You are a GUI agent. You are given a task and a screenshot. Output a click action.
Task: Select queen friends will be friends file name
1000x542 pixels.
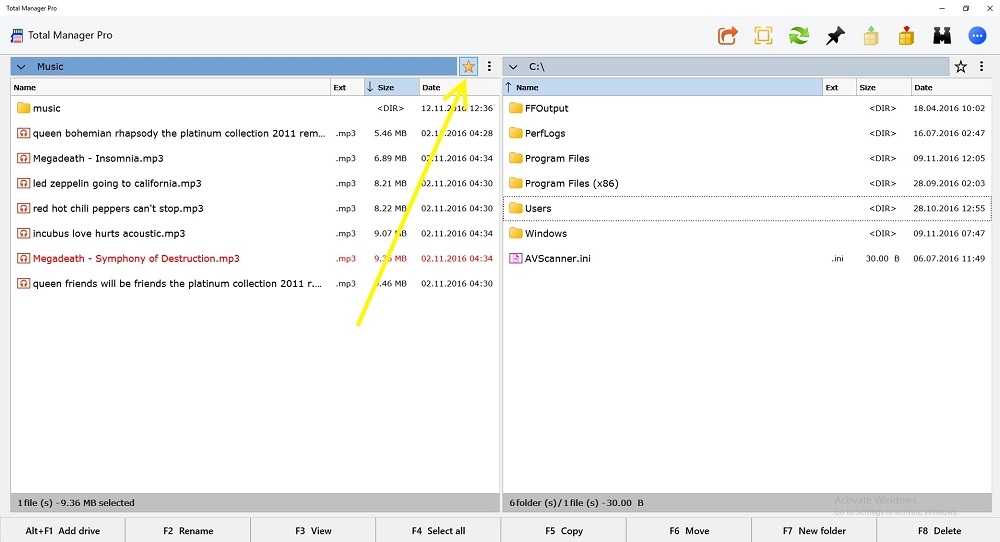(x=177, y=283)
